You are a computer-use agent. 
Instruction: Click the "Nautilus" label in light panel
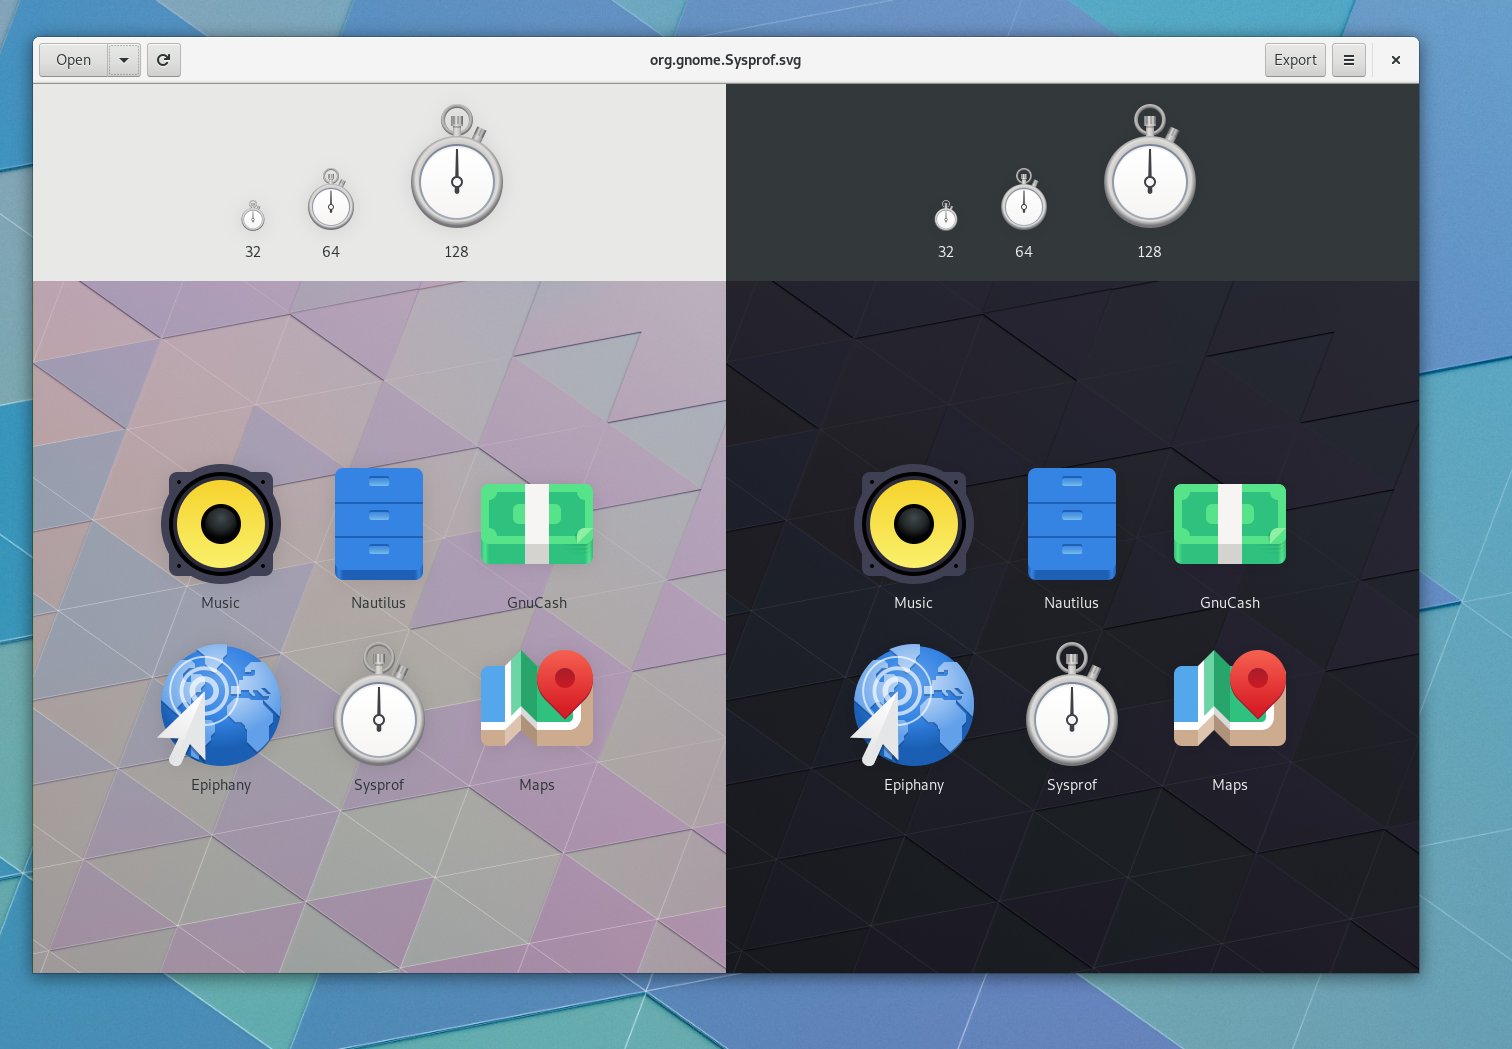379,603
